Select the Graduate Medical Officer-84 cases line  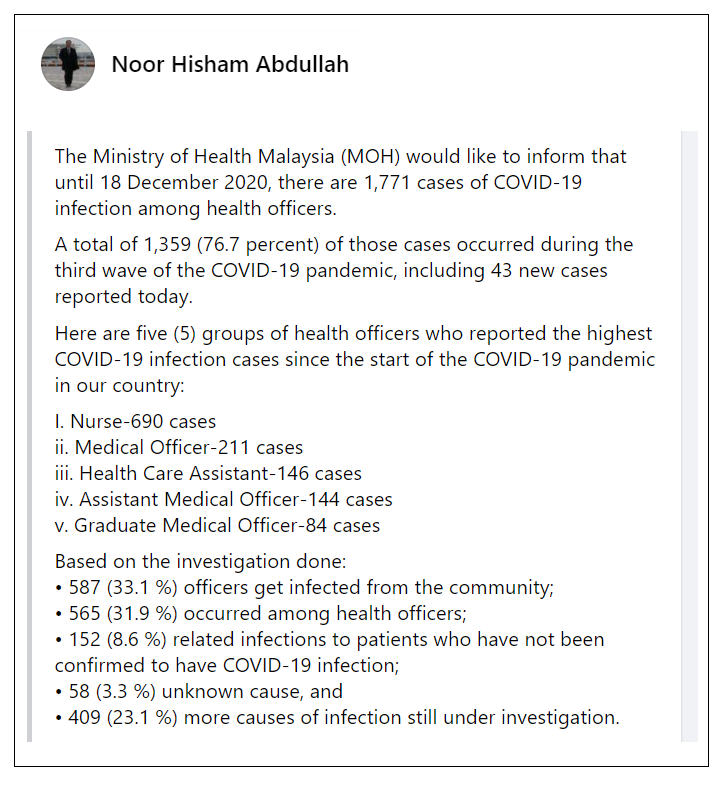(217, 525)
